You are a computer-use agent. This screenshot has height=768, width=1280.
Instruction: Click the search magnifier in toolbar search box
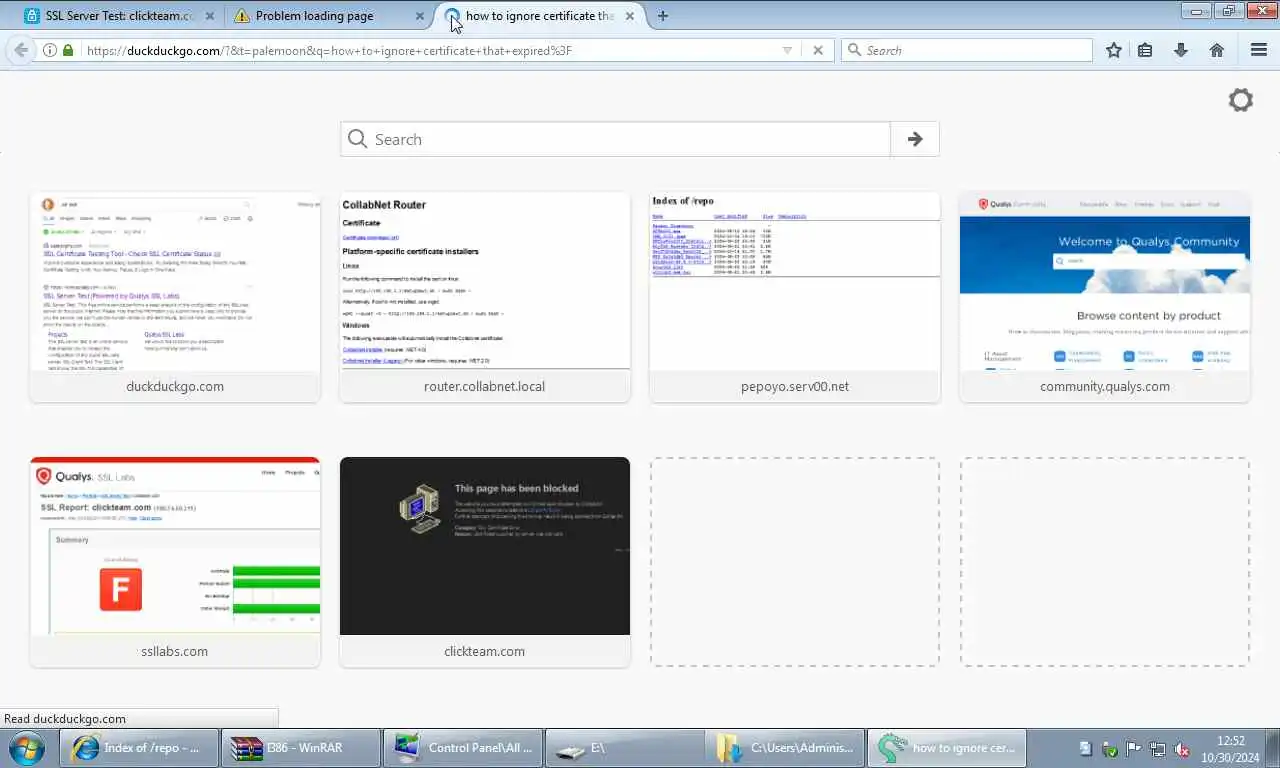[854, 50]
